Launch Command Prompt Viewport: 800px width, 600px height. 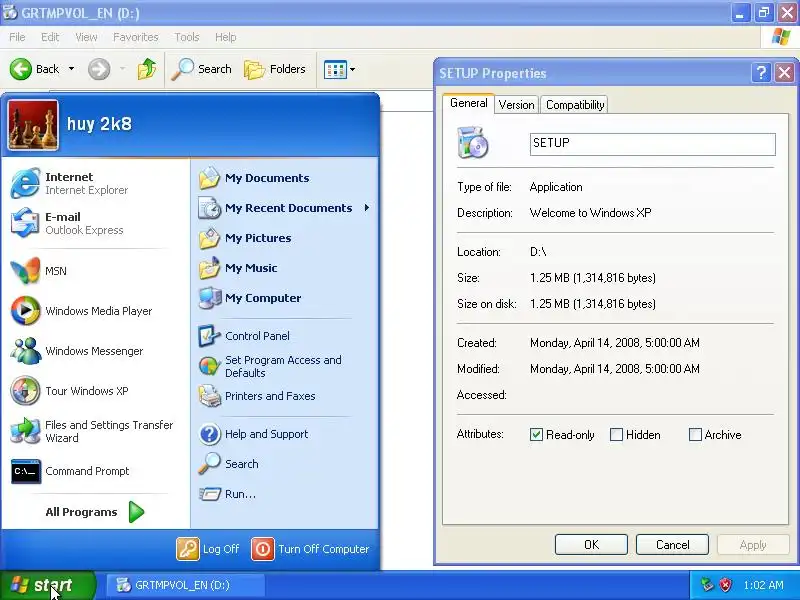70,471
